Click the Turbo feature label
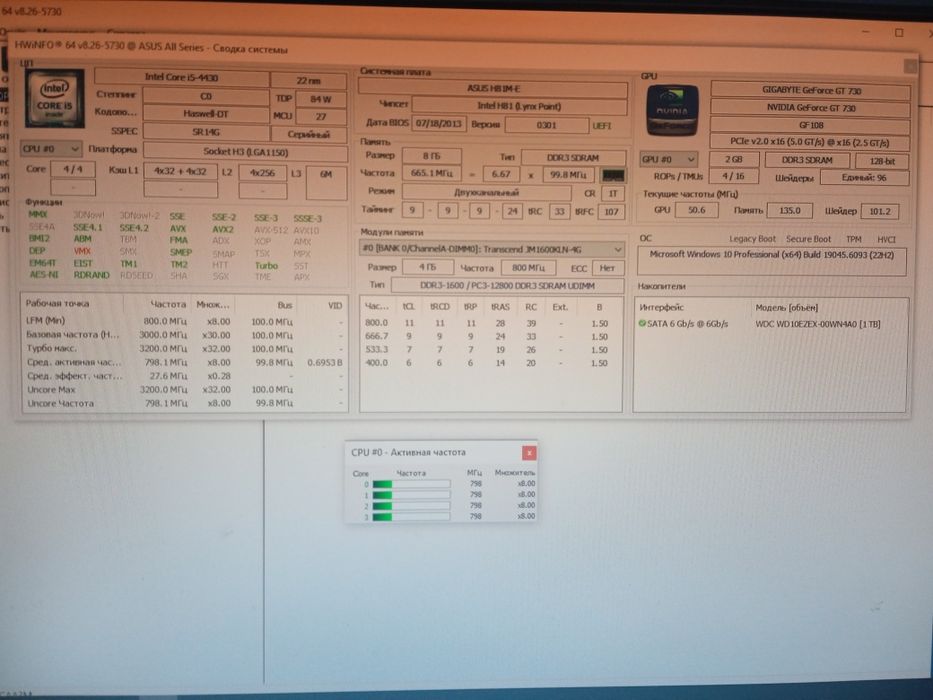The width and height of the screenshot is (933, 700). point(266,265)
